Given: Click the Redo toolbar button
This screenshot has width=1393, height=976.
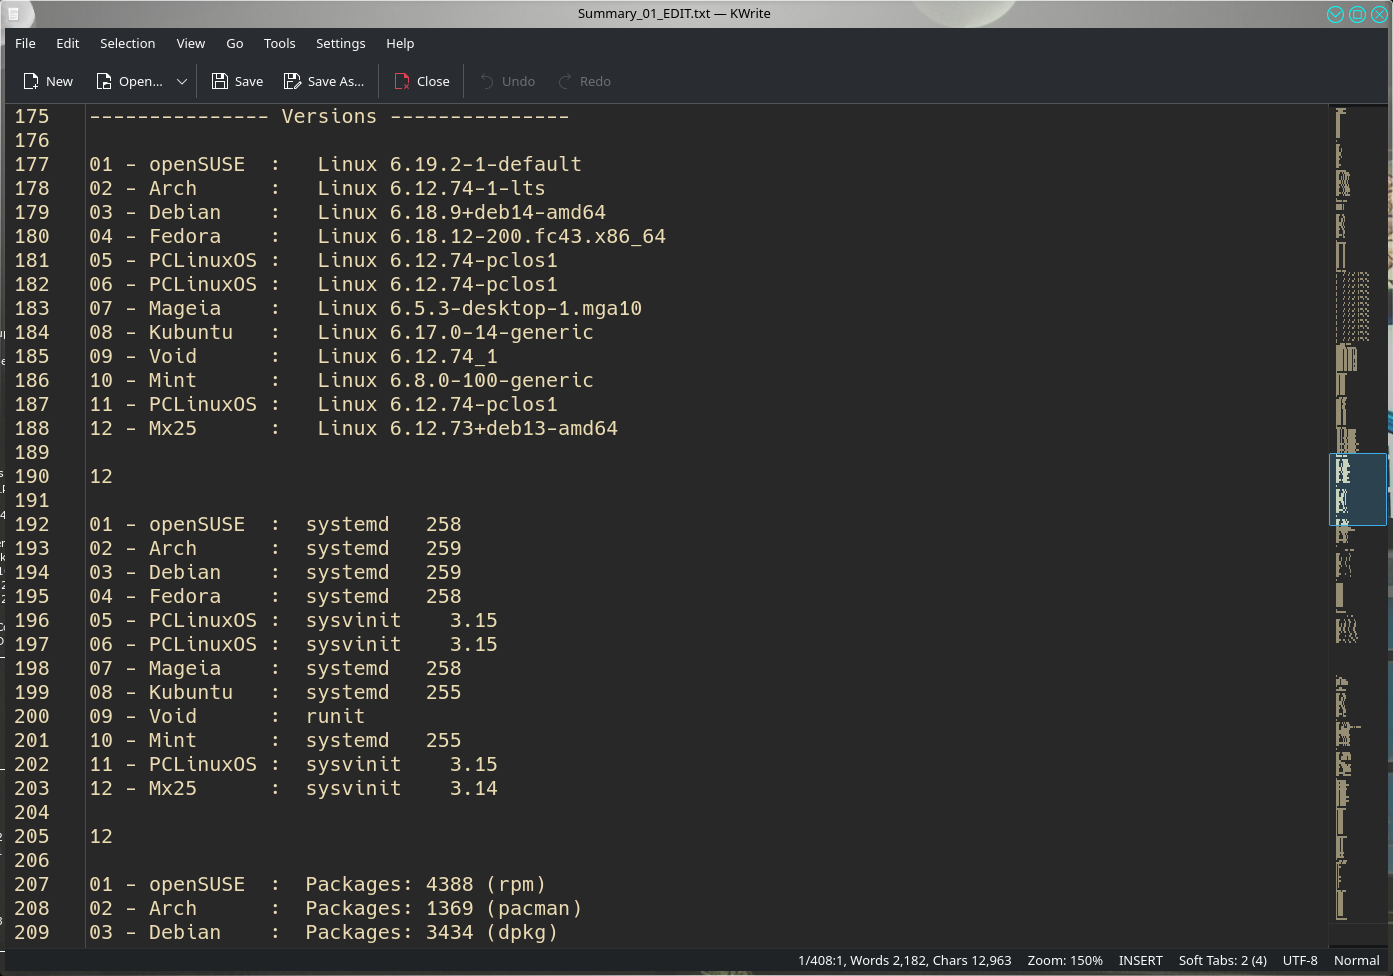Looking at the screenshot, I should coord(584,81).
